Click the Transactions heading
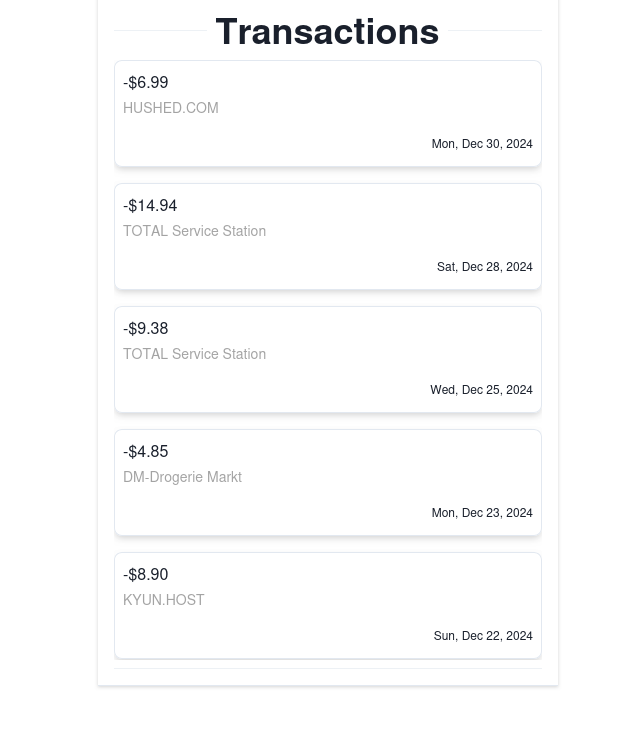 pyautogui.click(x=327, y=31)
